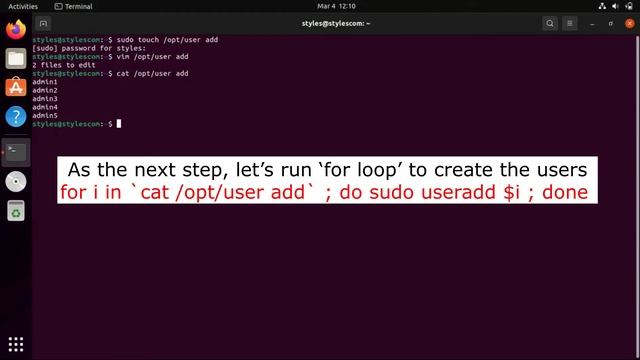Click the window title 'styles@stylescom: ~'
The height and width of the screenshot is (360, 640).
click(336, 23)
